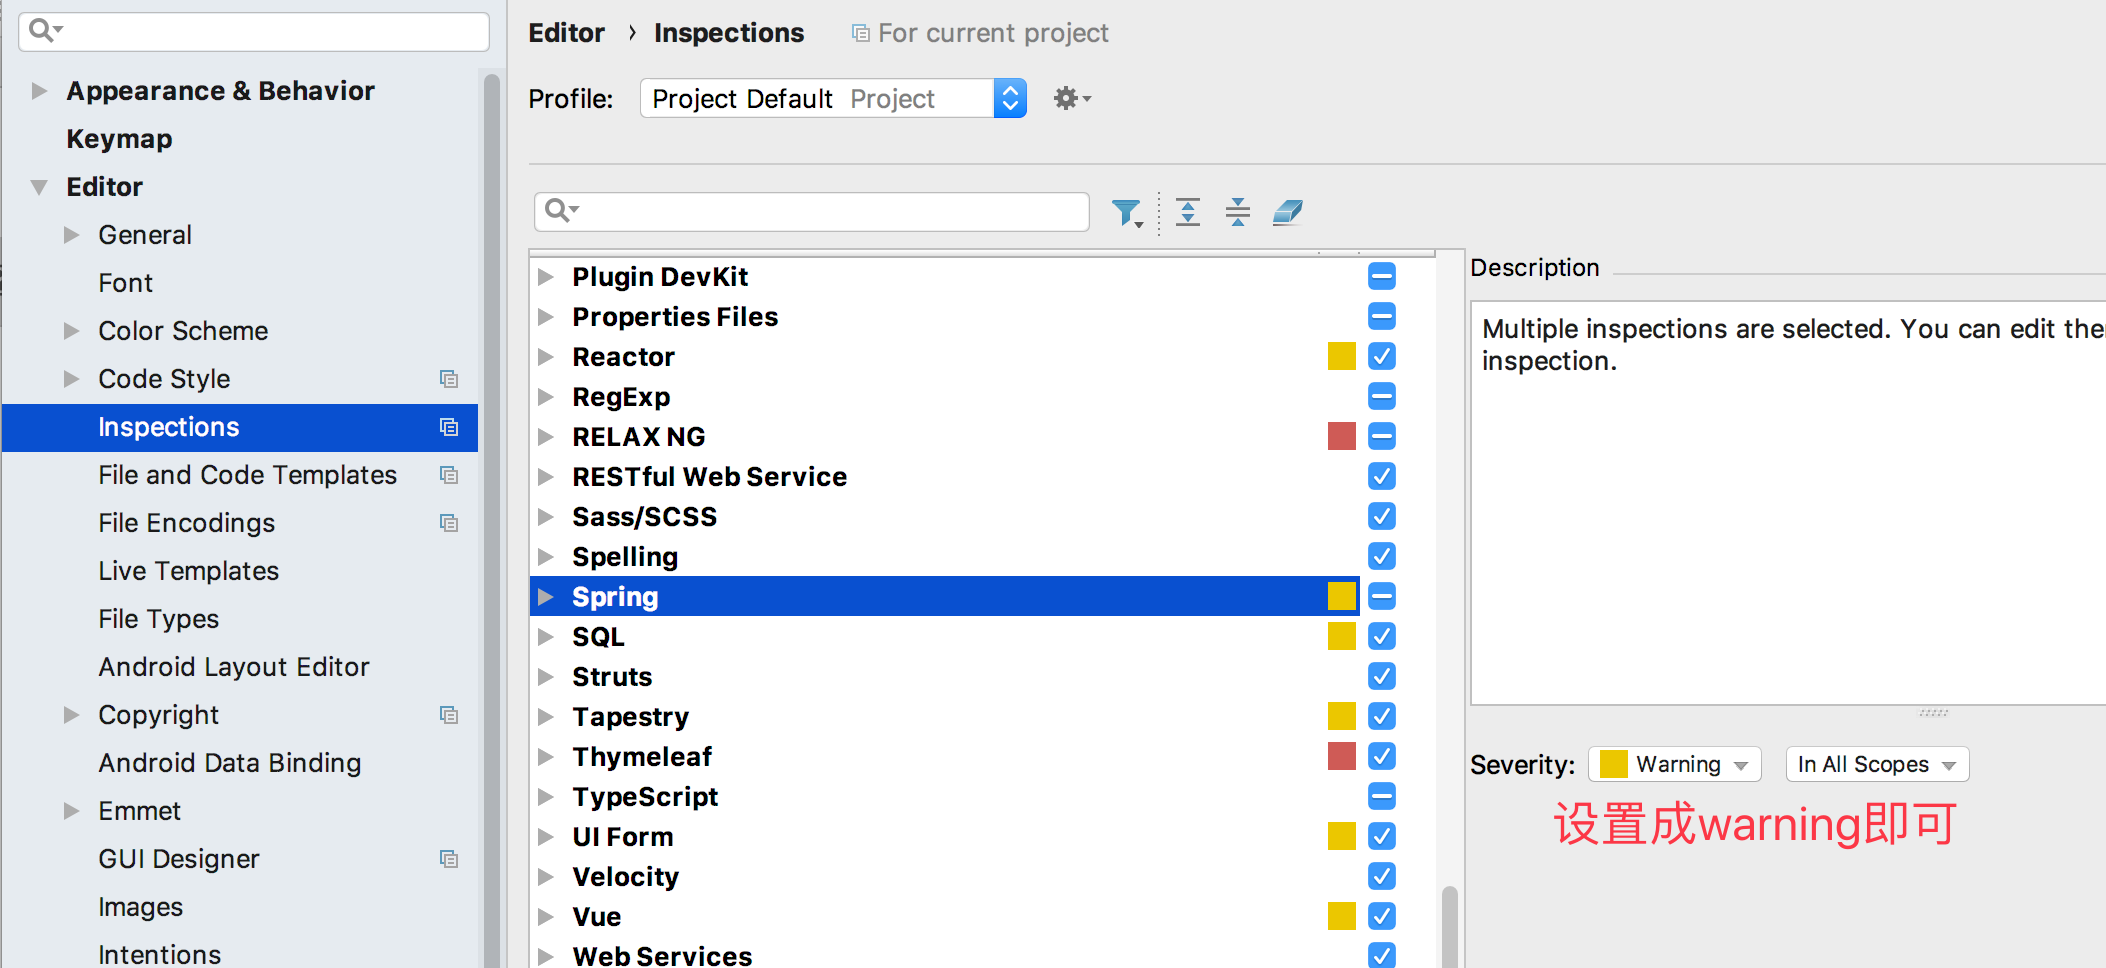Open the filter inspections funnel icon

[x=1127, y=212]
